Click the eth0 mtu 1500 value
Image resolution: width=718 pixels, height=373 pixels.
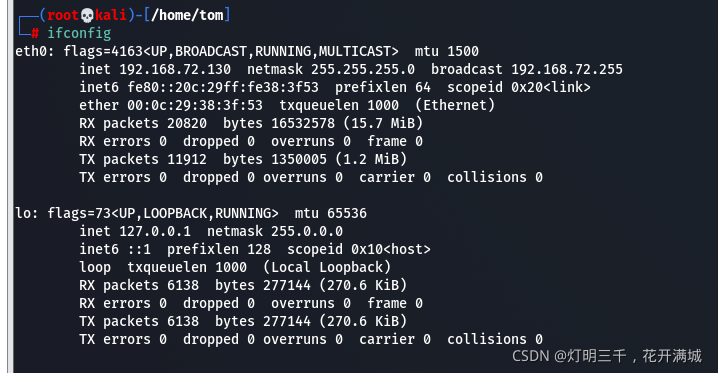(463, 51)
